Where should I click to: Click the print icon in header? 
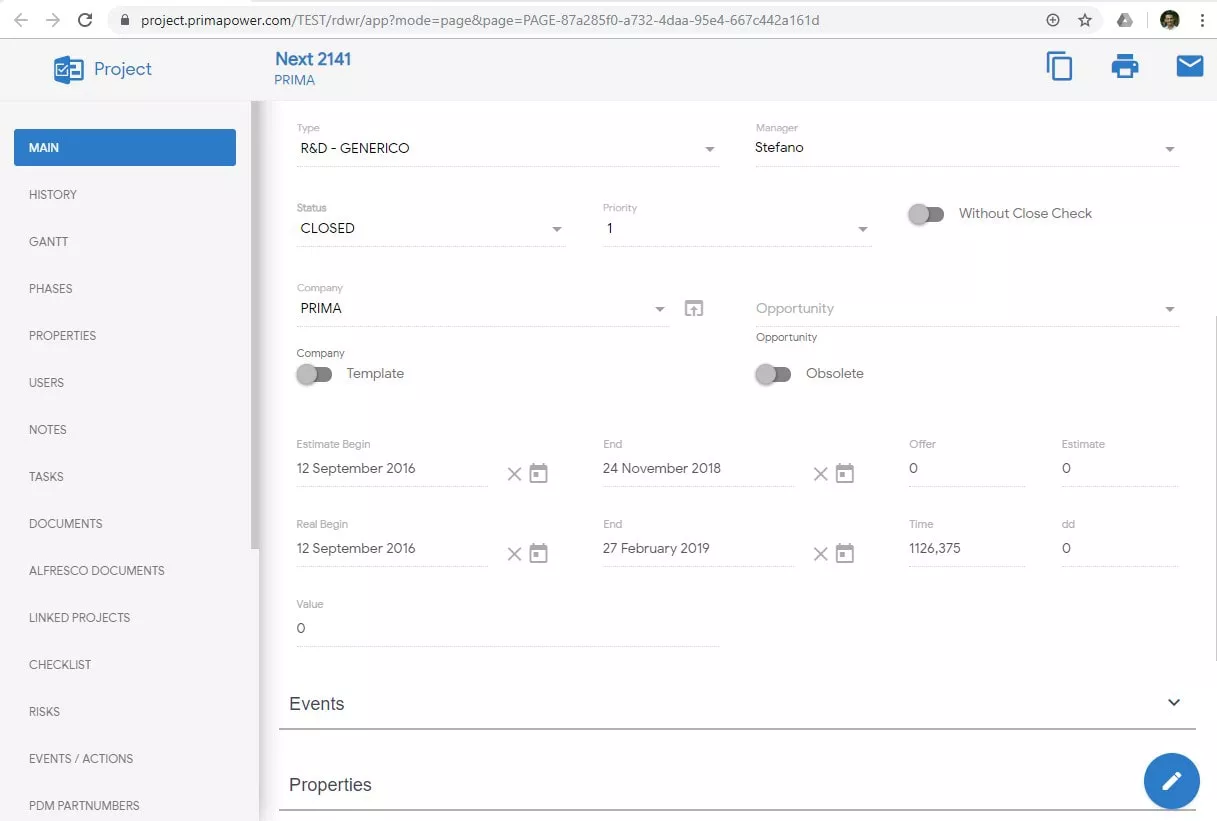1125,67
